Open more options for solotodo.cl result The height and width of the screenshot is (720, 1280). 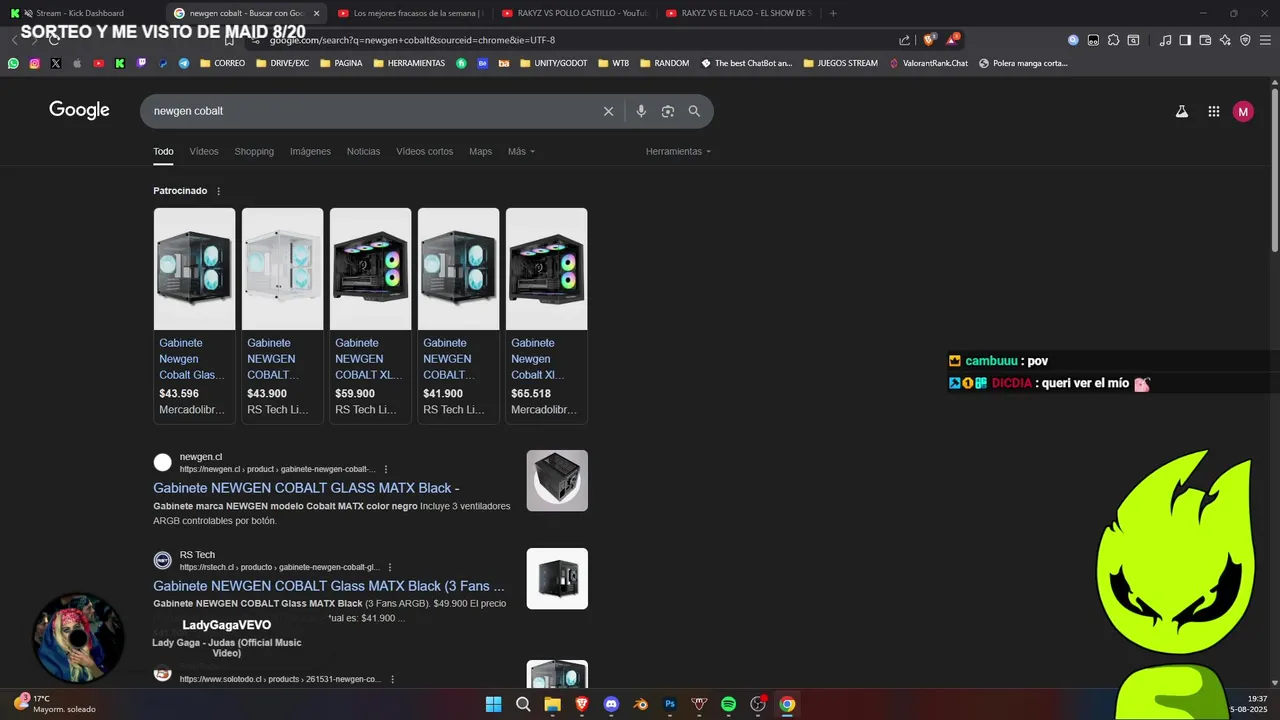pos(392,679)
